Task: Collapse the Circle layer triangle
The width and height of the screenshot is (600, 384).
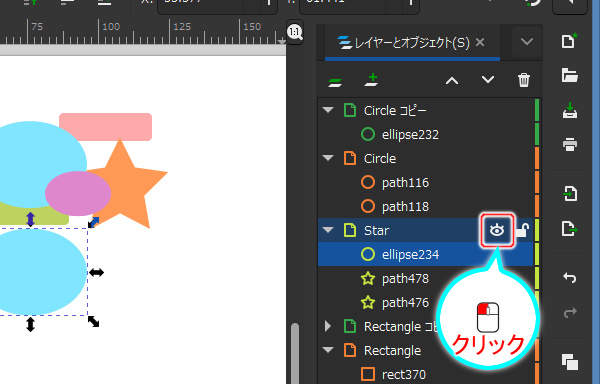Action: coord(328,158)
